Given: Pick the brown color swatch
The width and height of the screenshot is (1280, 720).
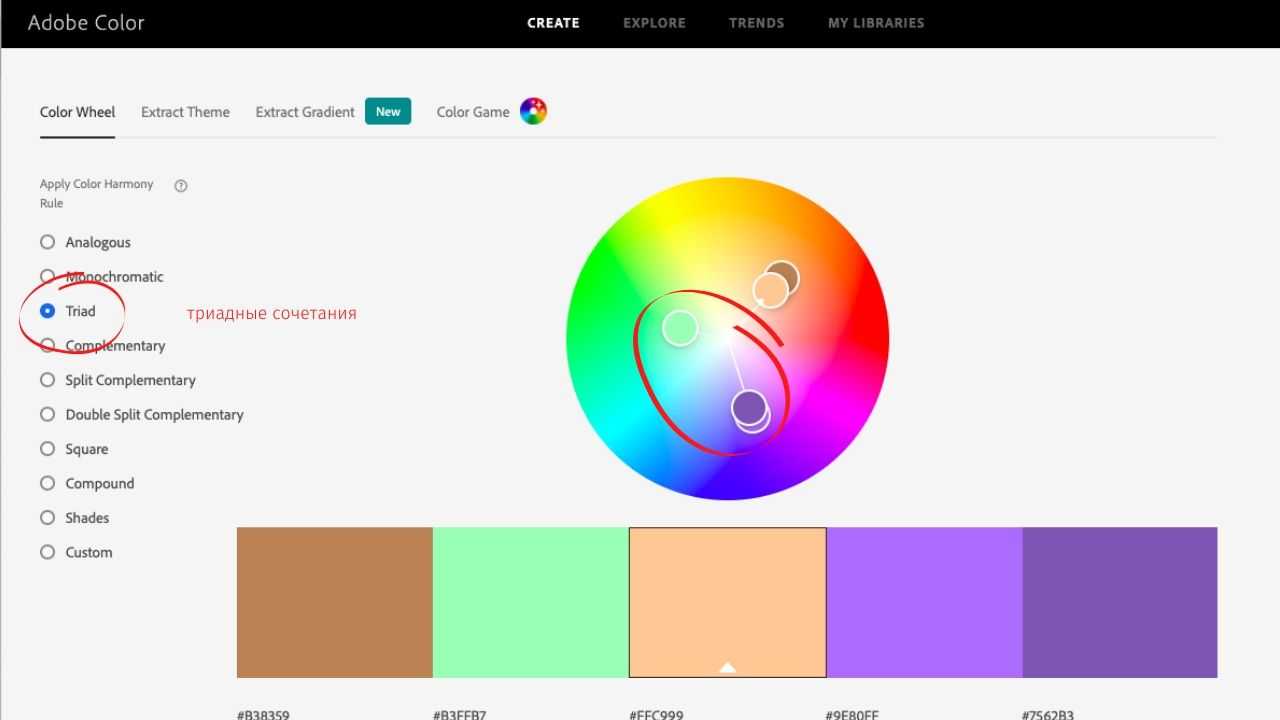Looking at the screenshot, I should (334, 602).
